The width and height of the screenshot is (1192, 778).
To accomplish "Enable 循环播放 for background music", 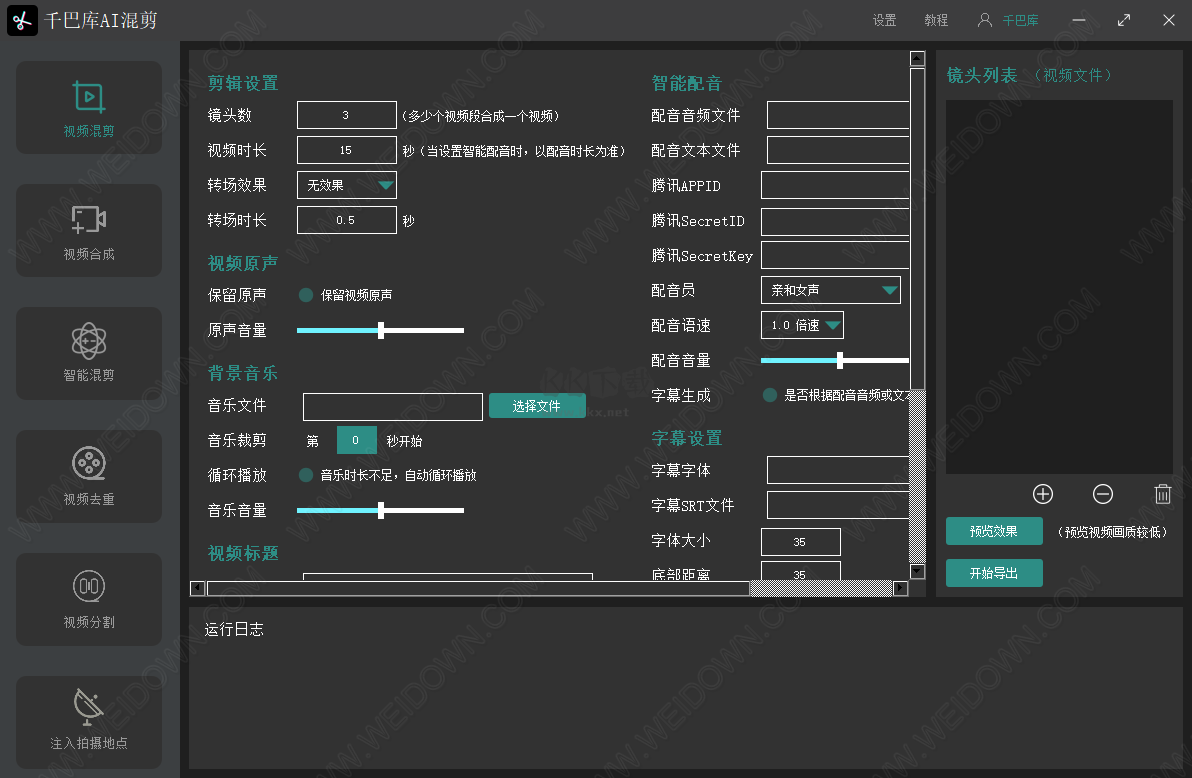I will [306, 475].
